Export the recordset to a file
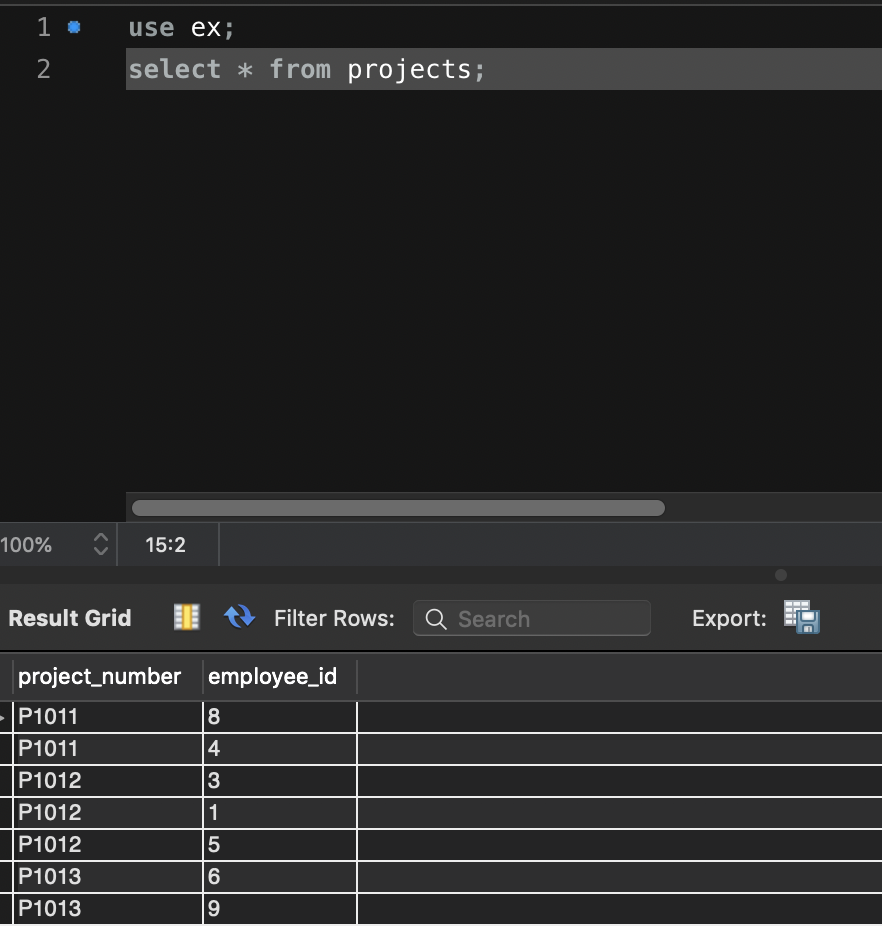882x926 pixels. point(802,617)
